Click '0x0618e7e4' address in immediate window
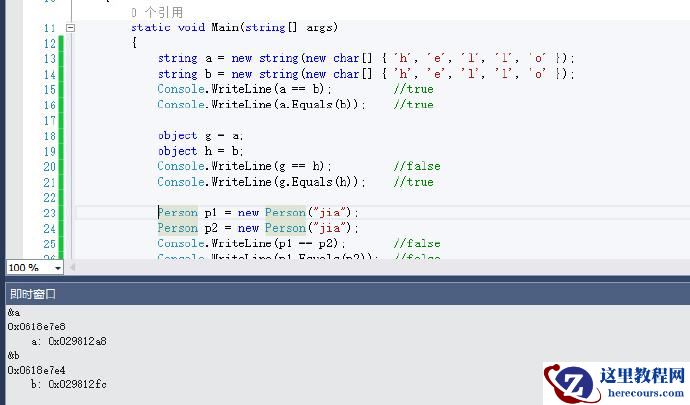690x405 pixels. (x=36, y=370)
